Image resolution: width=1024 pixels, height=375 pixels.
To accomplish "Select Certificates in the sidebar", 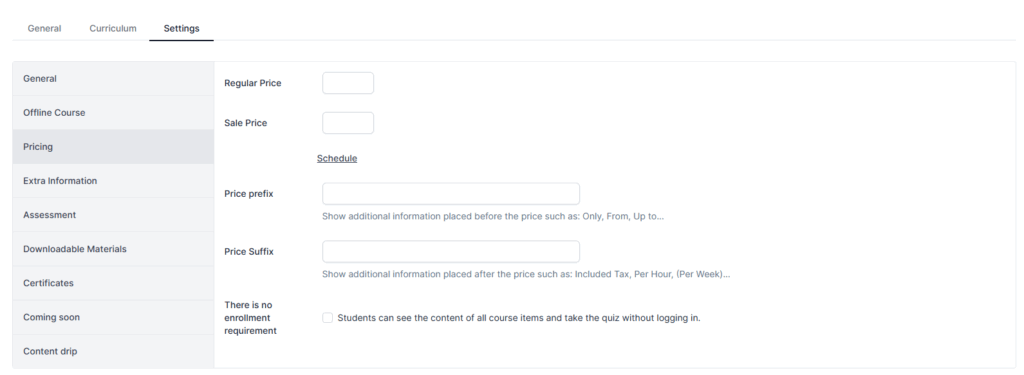I will tap(113, 283).
